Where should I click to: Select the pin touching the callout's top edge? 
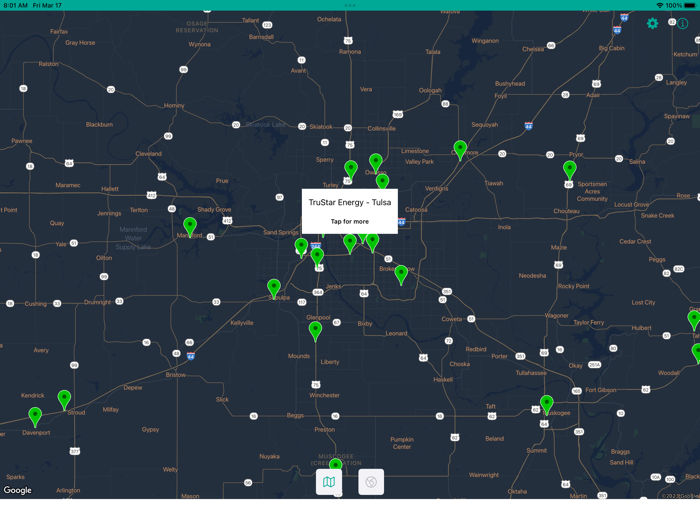tap(382, 181)
